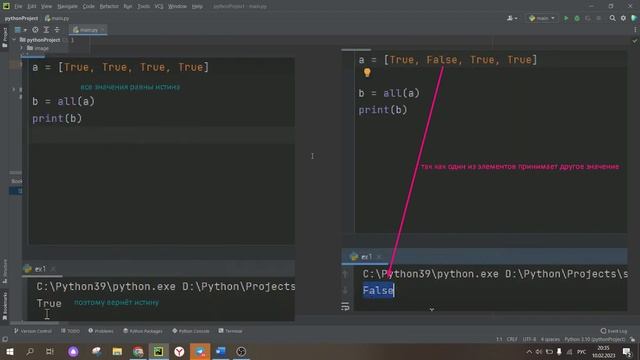The image size is (640, 360).
Task: Open the Windows Start menu
Action: 10,351
